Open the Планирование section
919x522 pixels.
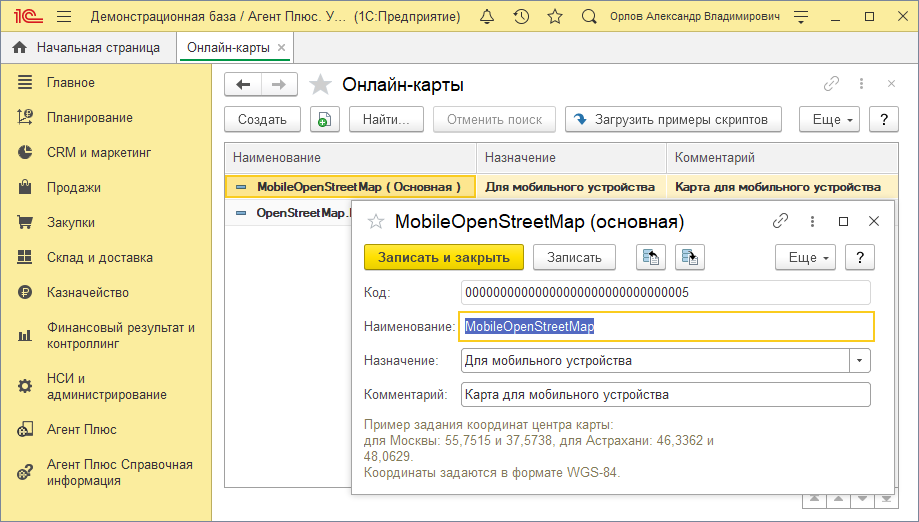[90, 117]
